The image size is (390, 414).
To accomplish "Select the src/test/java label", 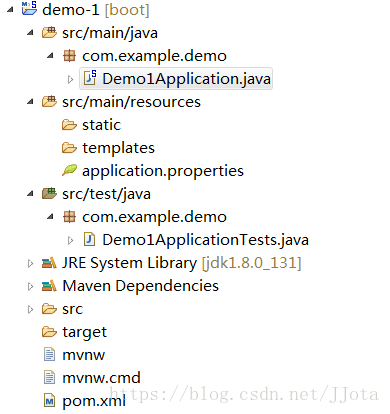I will click(106, 194).
